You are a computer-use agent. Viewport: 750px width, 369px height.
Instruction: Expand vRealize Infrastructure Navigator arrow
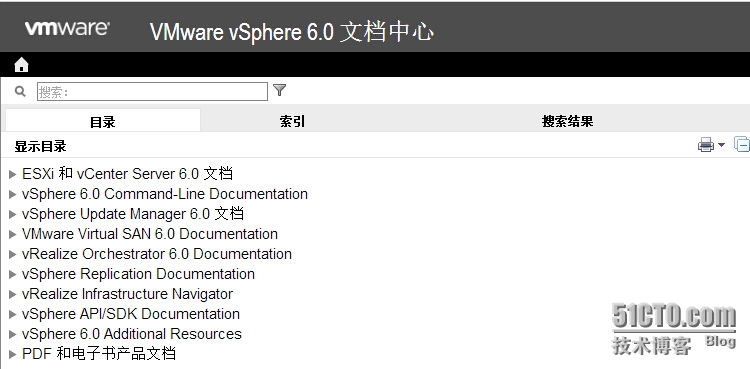pos(13,294)
